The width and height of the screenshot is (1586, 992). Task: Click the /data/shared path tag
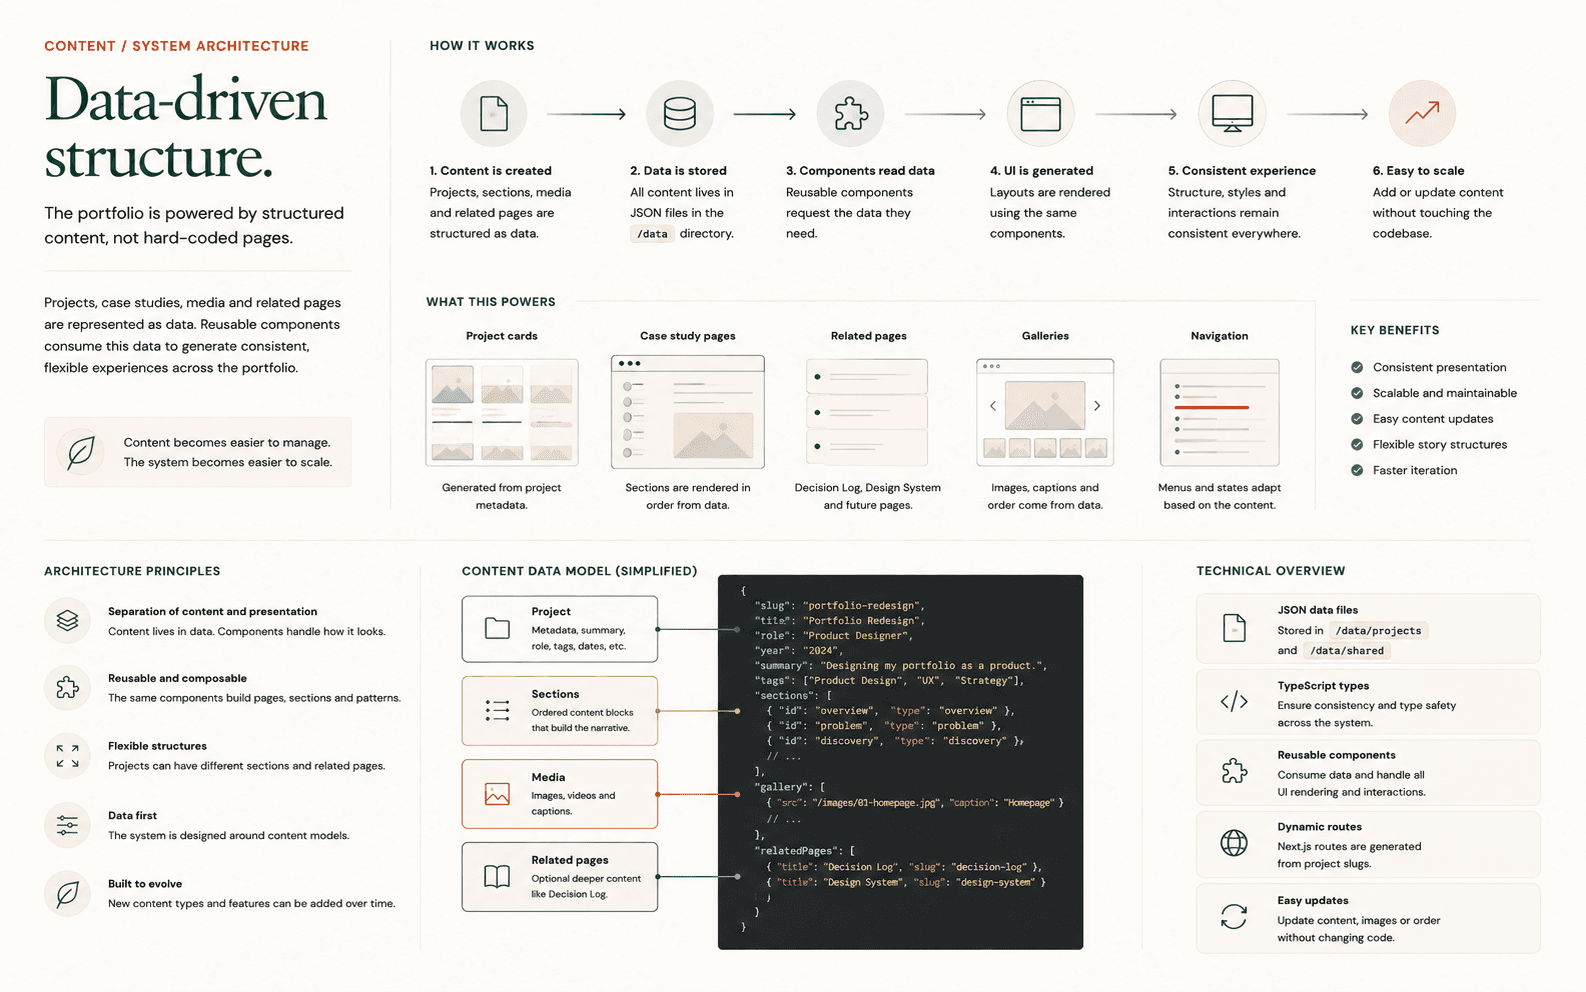[1347, 651]
